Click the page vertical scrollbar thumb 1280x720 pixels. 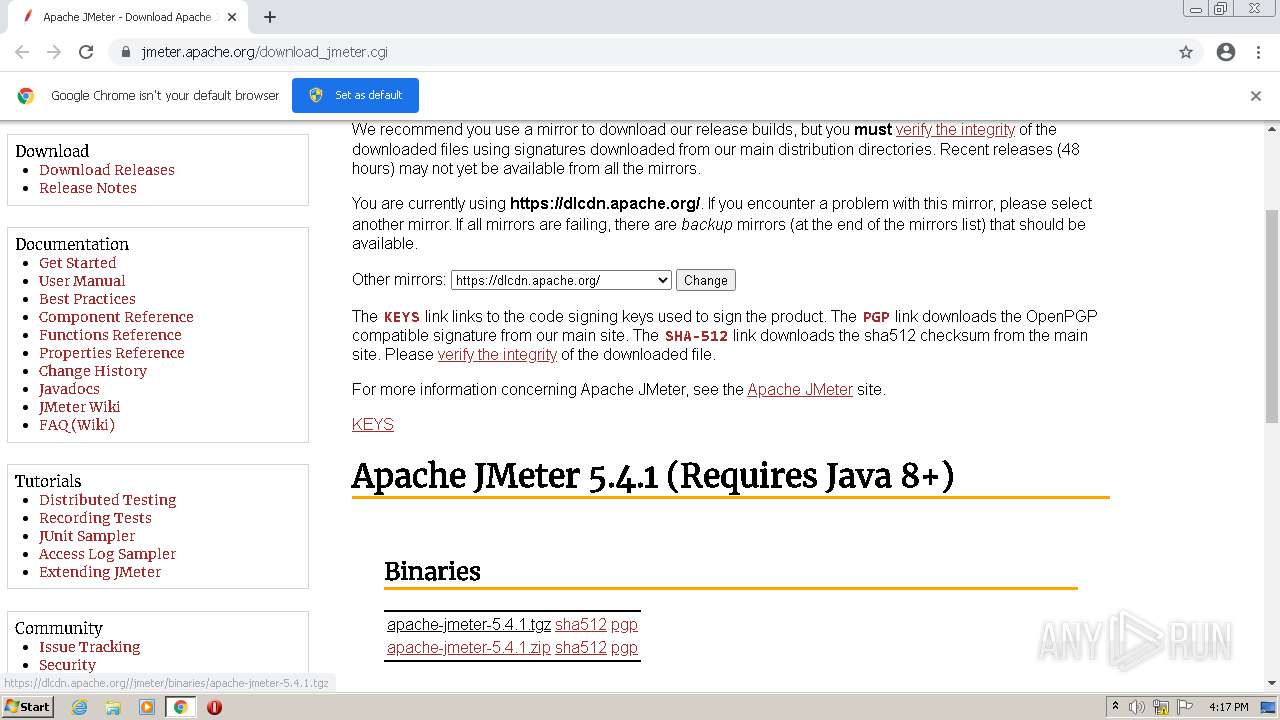coord(1272,316)
